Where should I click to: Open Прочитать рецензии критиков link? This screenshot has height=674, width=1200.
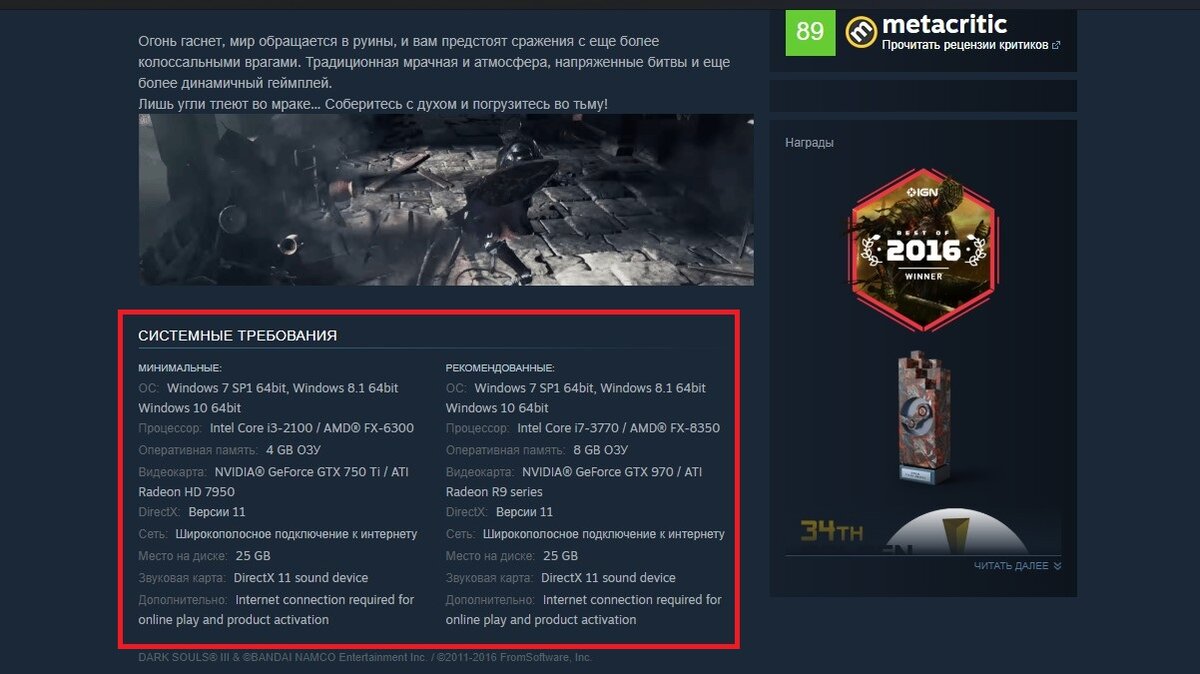click(965, 45)
